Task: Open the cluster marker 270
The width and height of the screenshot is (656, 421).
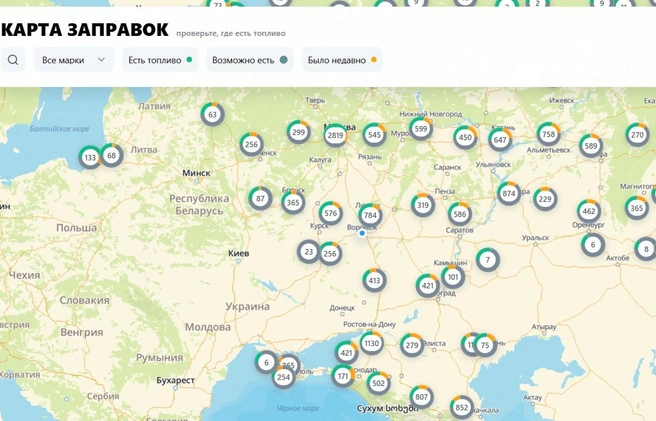Action: [x=637, y=135]
